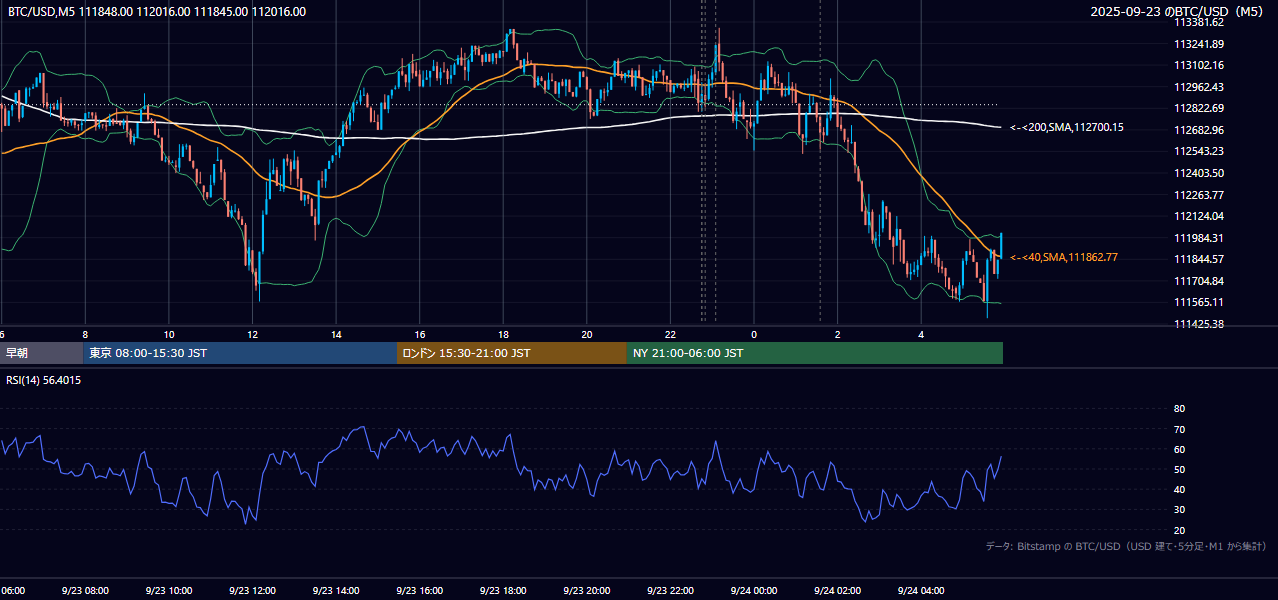Select the NY 21:00-06:00 JST session bar
The width and height of the screenshot is (1278, 600).
(x=815, y=353)
